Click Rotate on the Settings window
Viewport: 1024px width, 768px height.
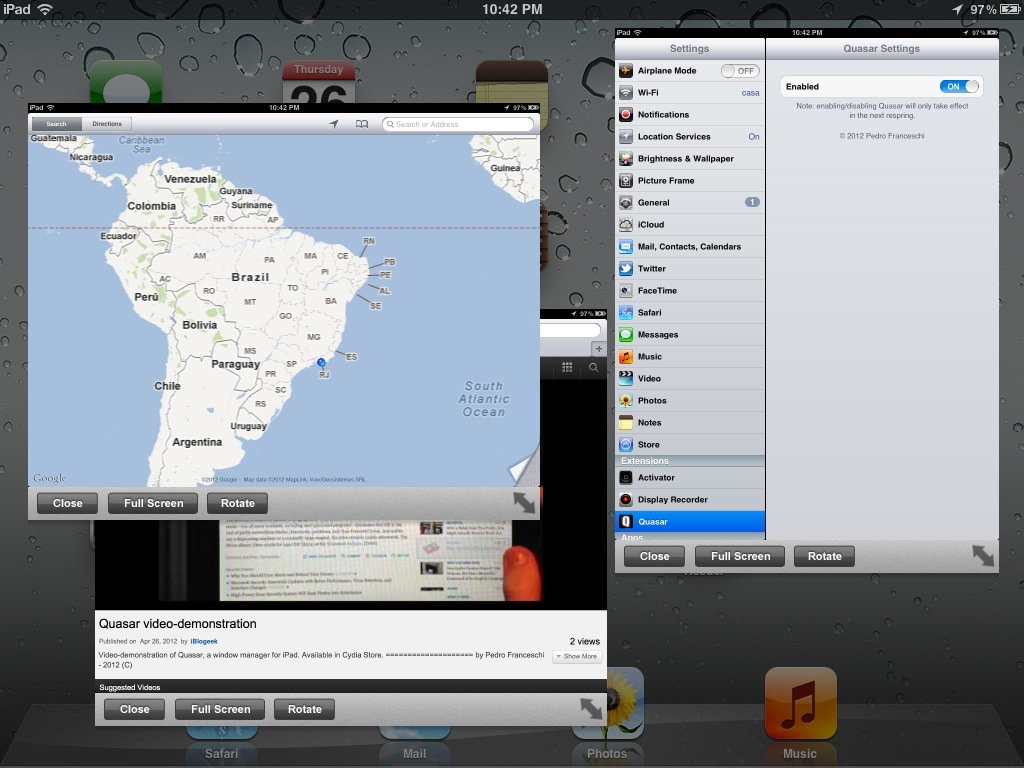click(824, 556)
